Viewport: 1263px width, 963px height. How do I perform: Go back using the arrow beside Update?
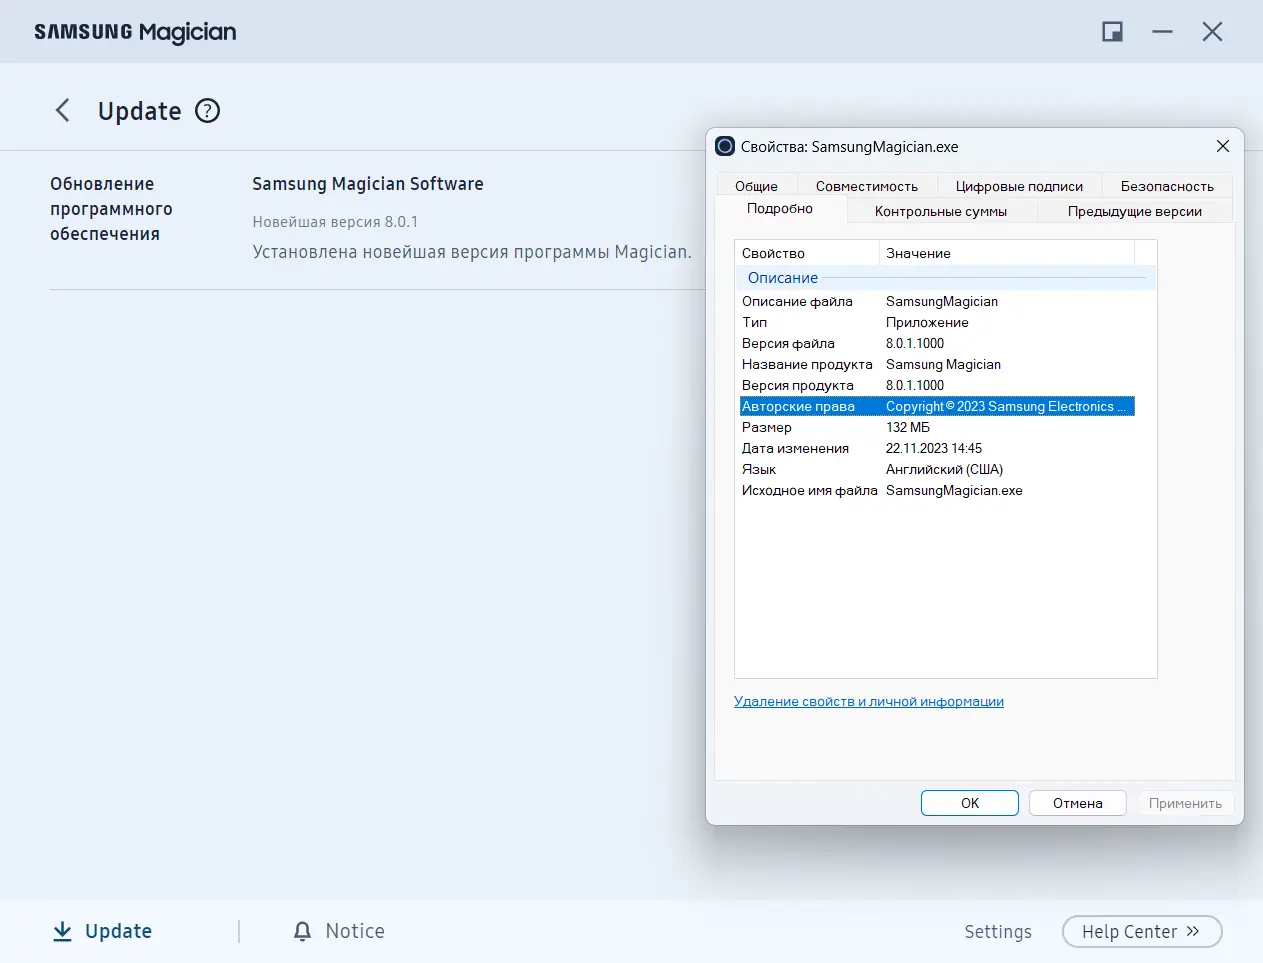click(62, 110)
